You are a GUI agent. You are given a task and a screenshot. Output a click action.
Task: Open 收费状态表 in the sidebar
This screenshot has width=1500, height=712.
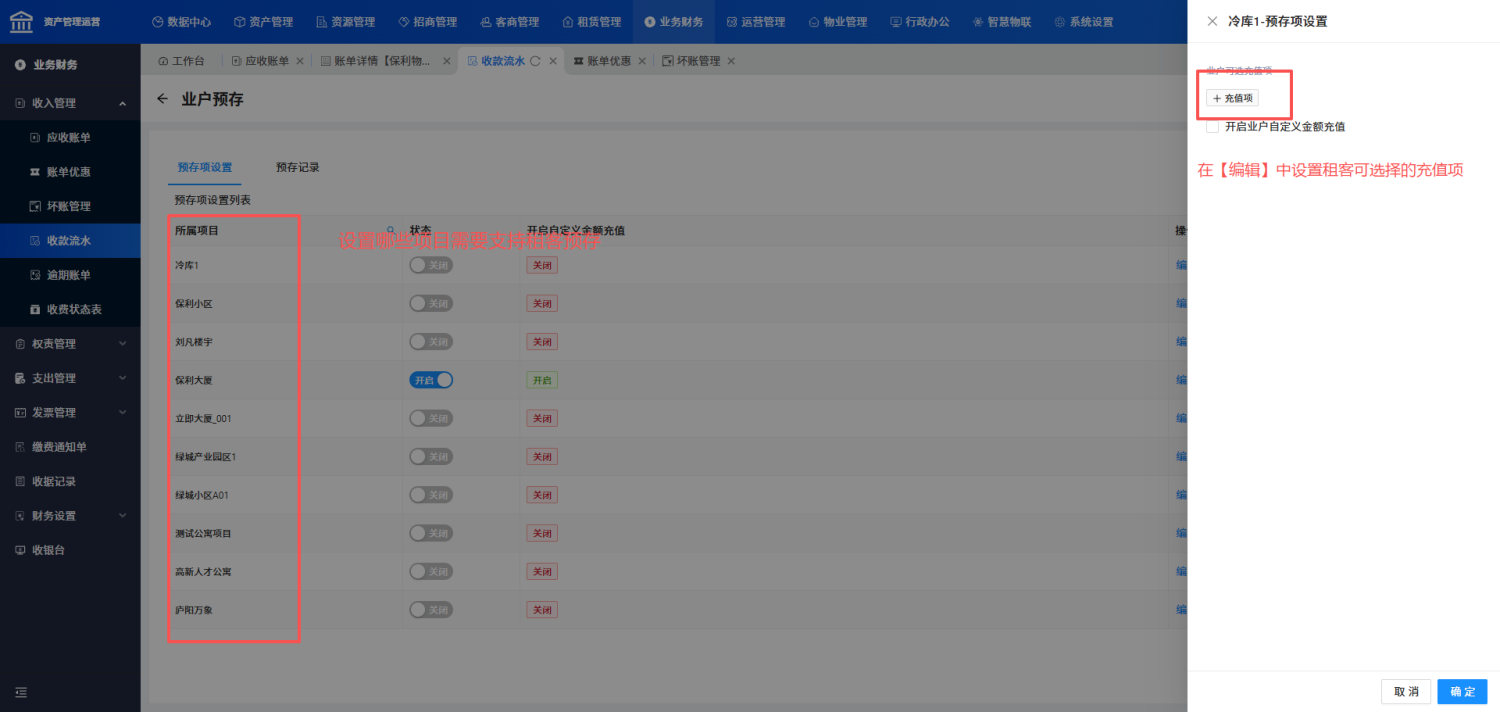pyautogui.click(x=70, y=309)
